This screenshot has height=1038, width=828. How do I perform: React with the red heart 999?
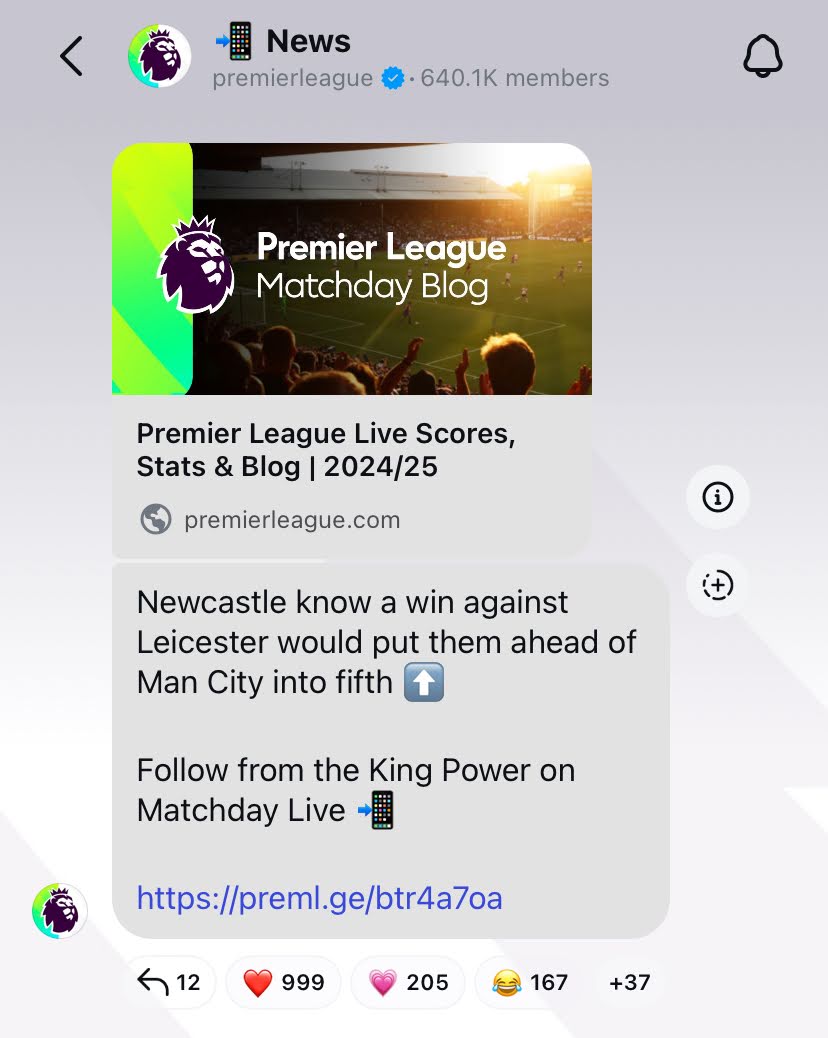tap(284, 982)
